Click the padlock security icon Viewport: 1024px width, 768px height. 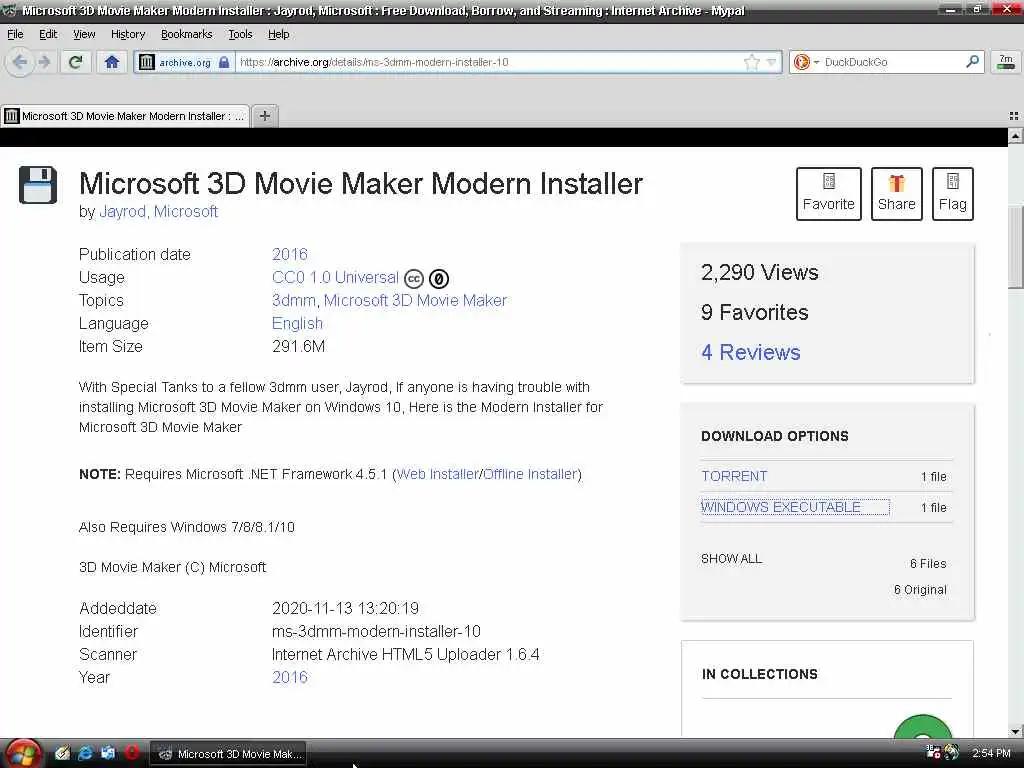224,62
